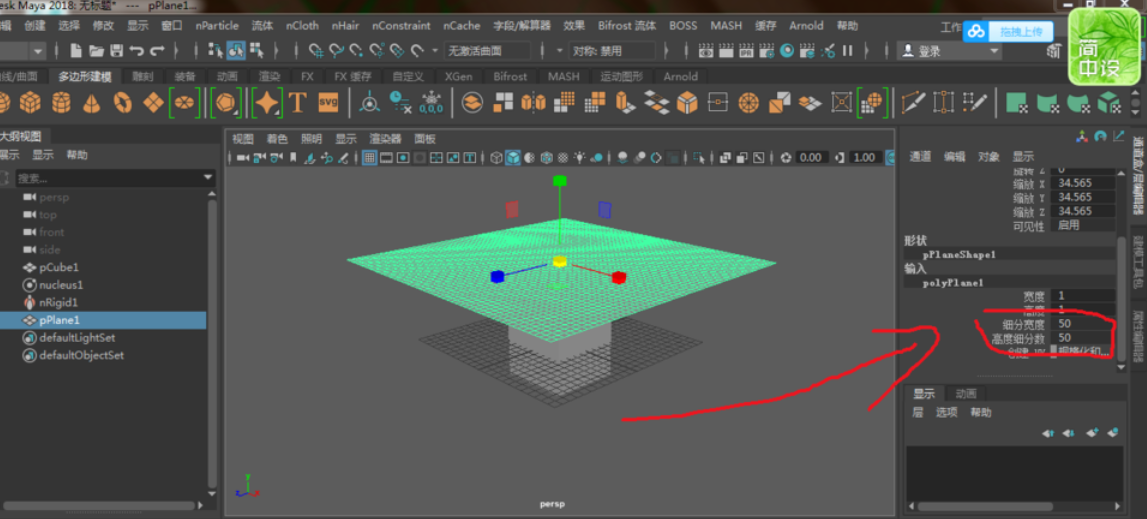Open the Arnold menu
This screenshot has width=1147, height=519.
pyautogui.click(x=805, y=26)
